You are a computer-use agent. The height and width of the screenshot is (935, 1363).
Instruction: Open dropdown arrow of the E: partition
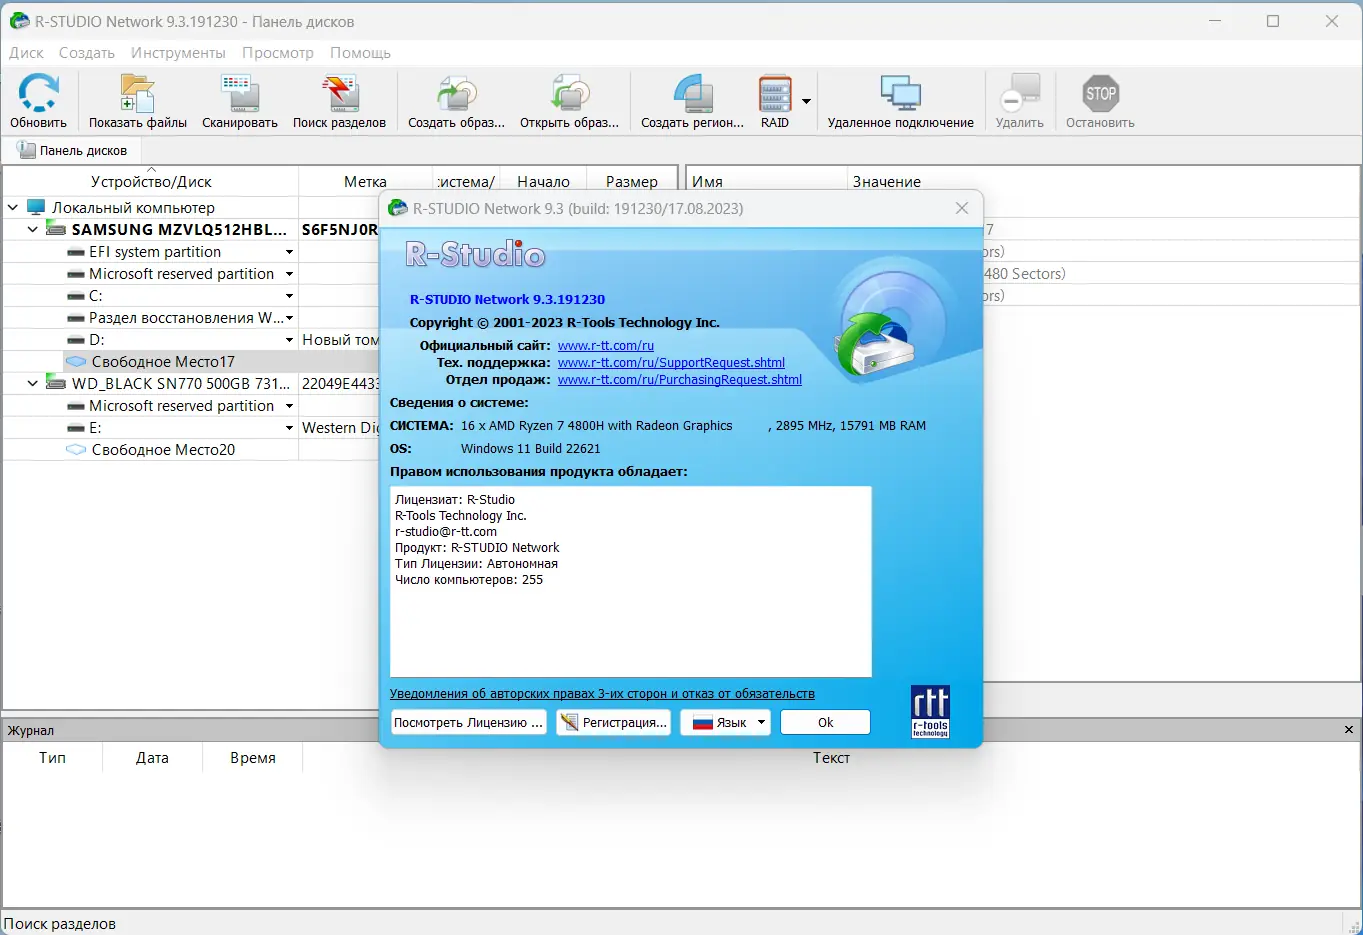[289, 428]
